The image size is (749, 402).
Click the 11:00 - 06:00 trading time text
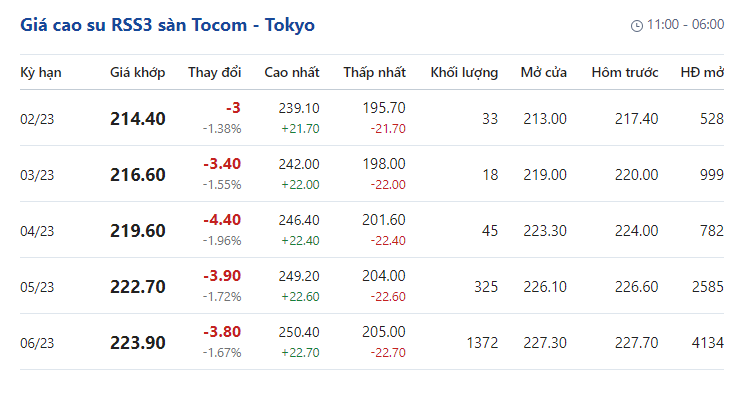click(685, 24)
